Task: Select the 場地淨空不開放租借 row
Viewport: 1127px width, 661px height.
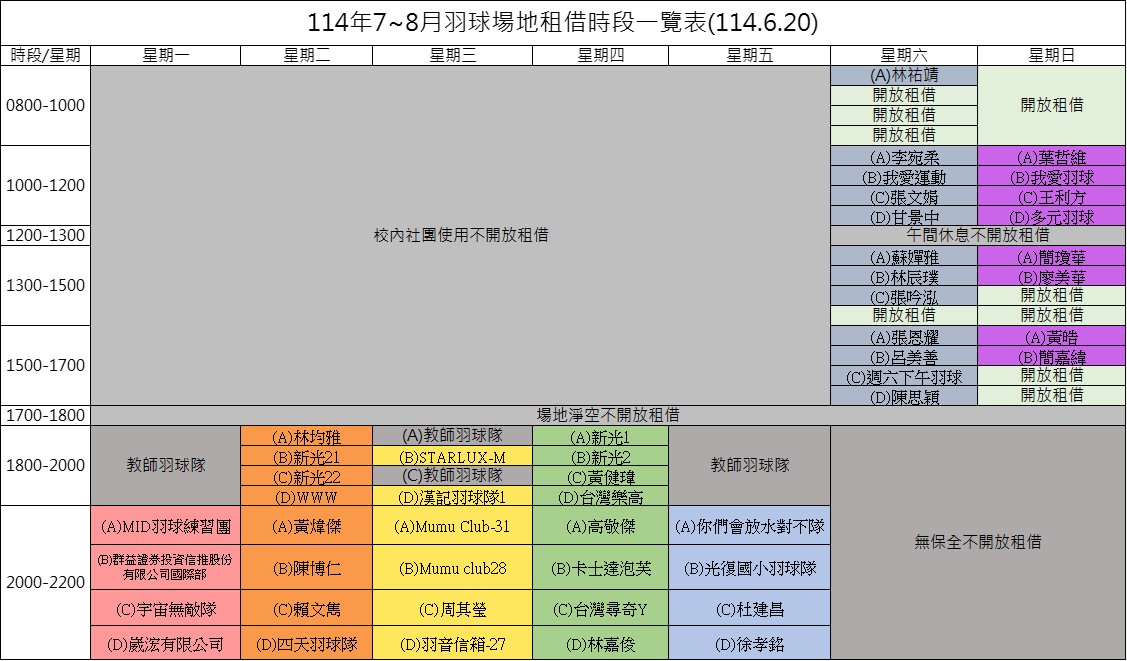Action: tap(608, 415)
